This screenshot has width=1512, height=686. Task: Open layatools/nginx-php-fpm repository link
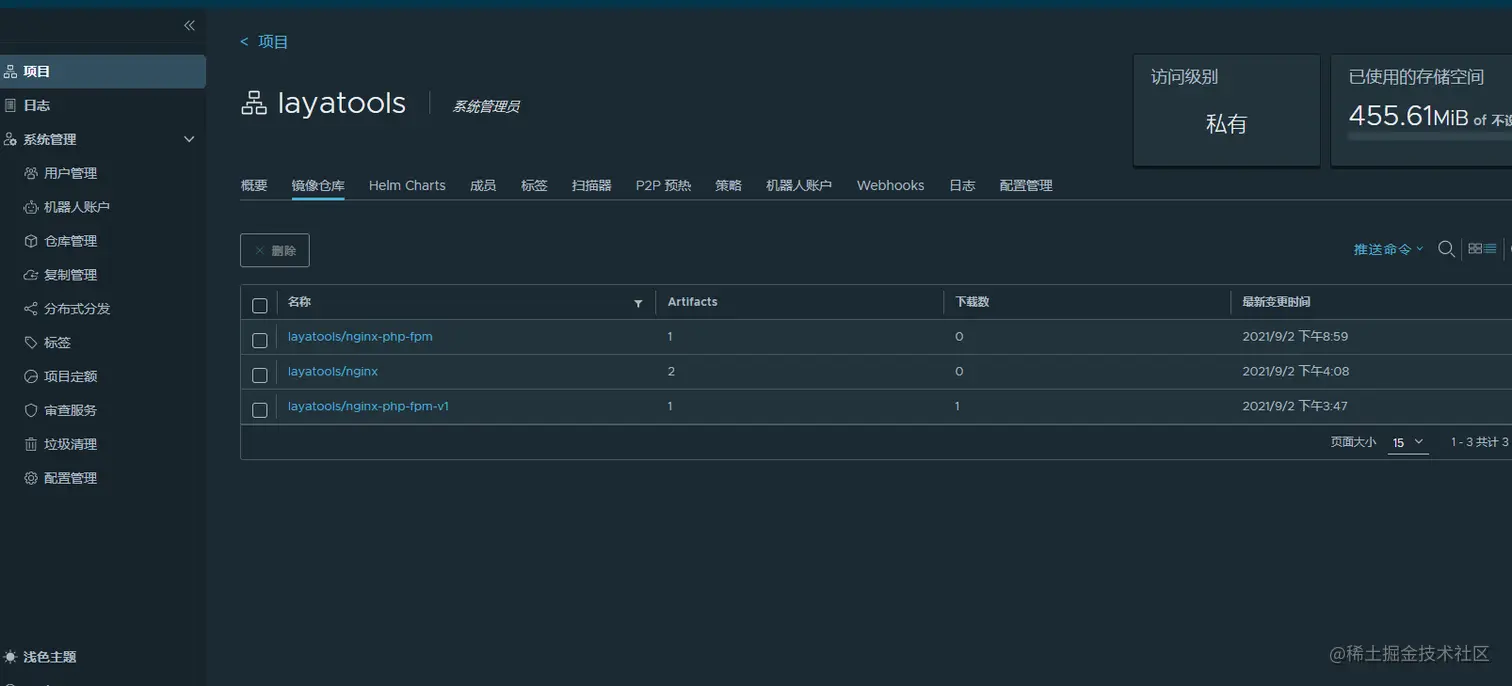point(360,337)
